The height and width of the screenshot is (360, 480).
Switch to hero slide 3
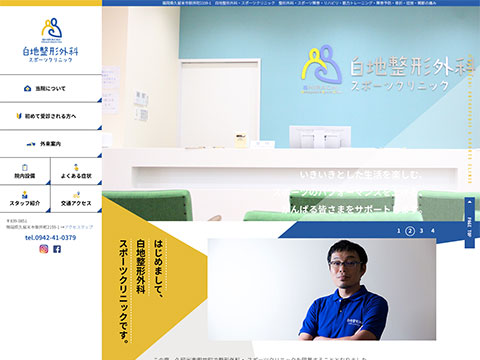tap(421, 231)
